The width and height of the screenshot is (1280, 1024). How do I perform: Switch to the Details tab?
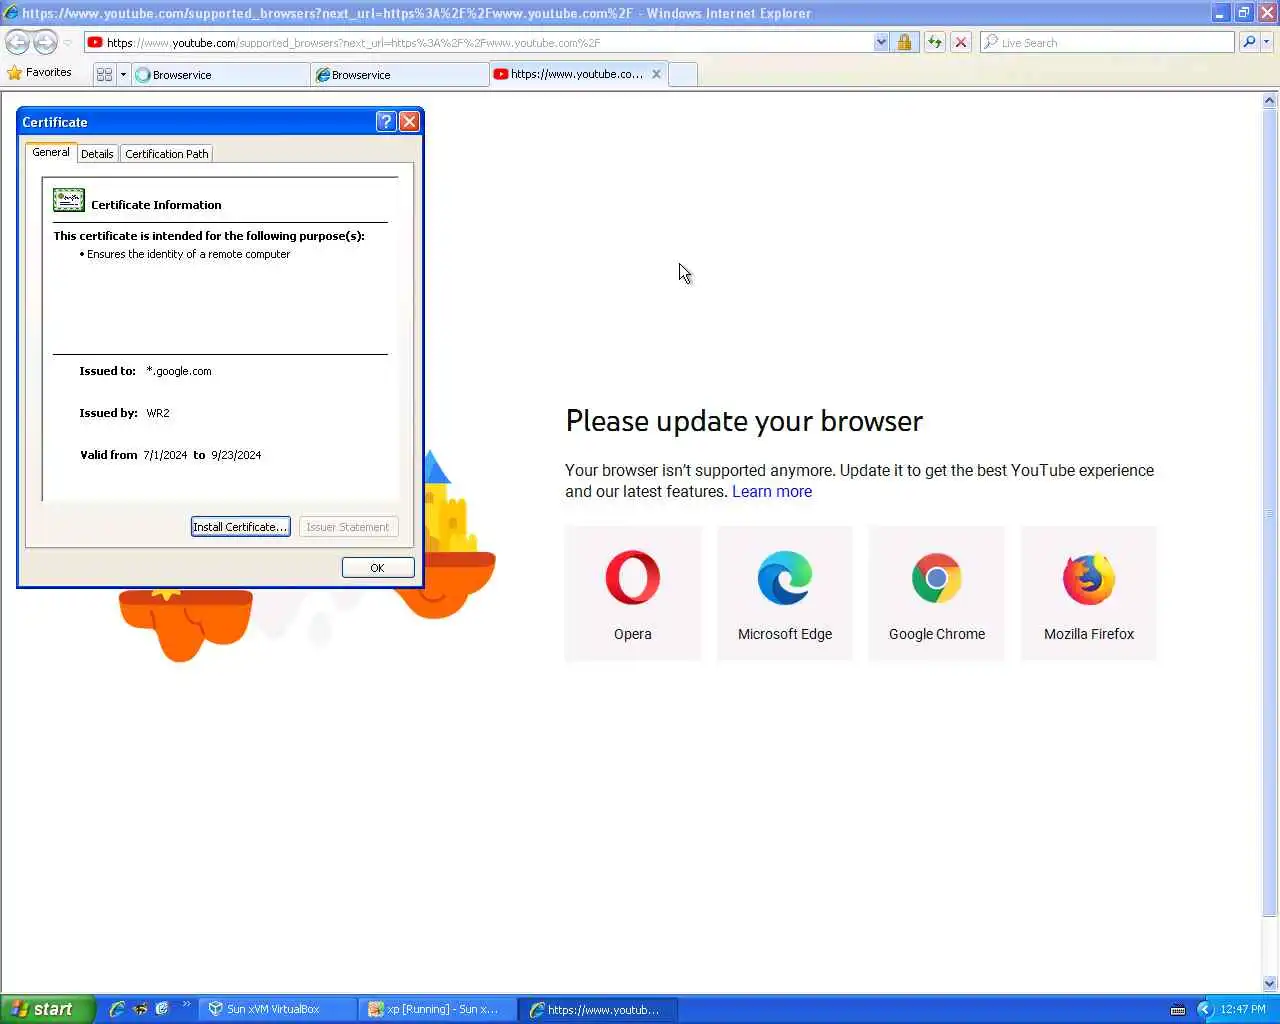[97, 154]
